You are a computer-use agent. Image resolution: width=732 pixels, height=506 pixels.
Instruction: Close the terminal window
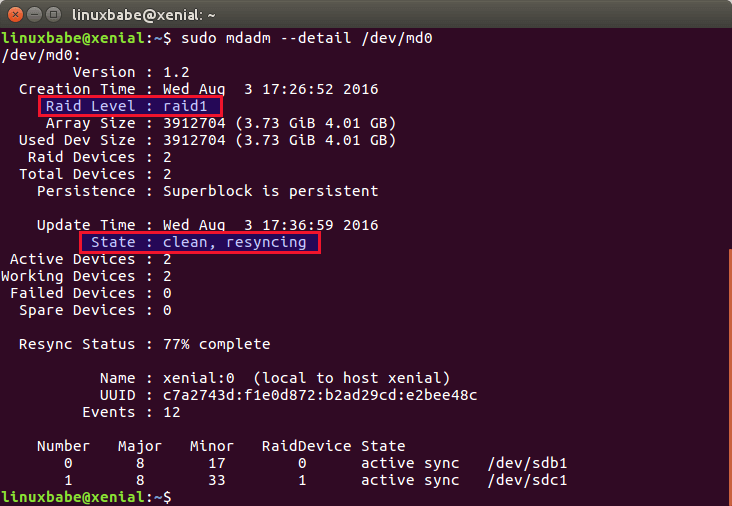14,14
